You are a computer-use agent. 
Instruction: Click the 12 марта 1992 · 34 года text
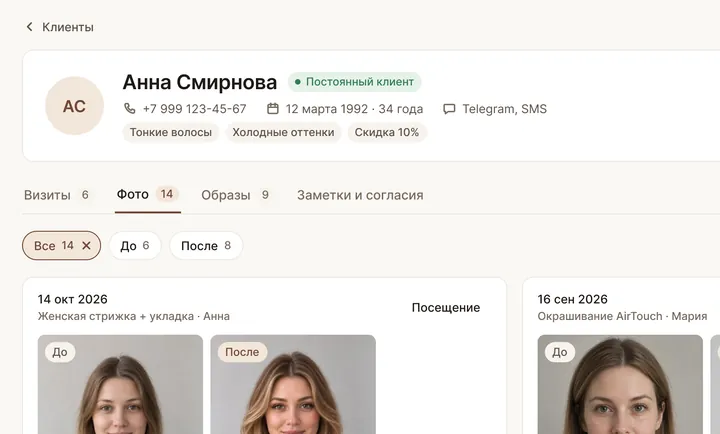pyautogui.click(x=354, y=109)
